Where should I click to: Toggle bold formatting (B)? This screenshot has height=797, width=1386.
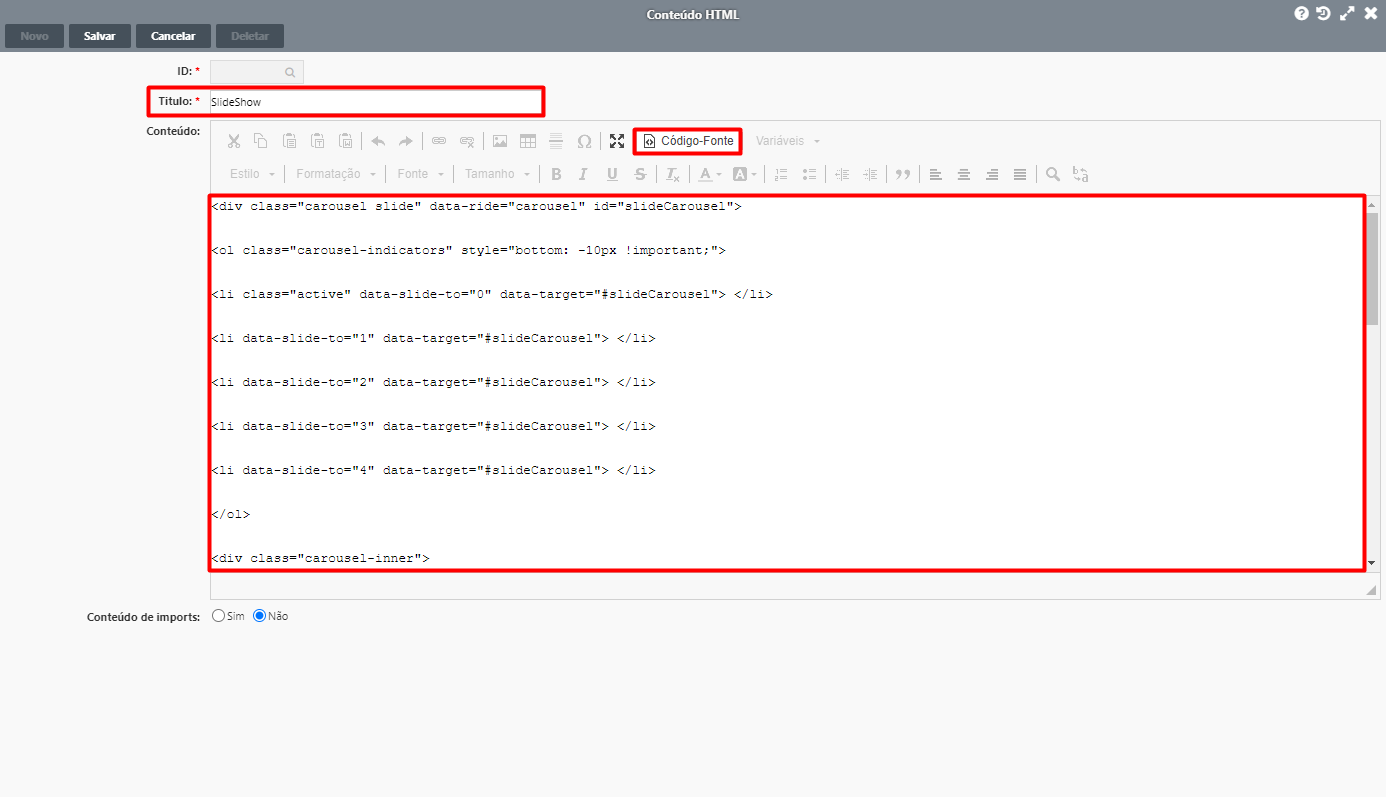556,174
